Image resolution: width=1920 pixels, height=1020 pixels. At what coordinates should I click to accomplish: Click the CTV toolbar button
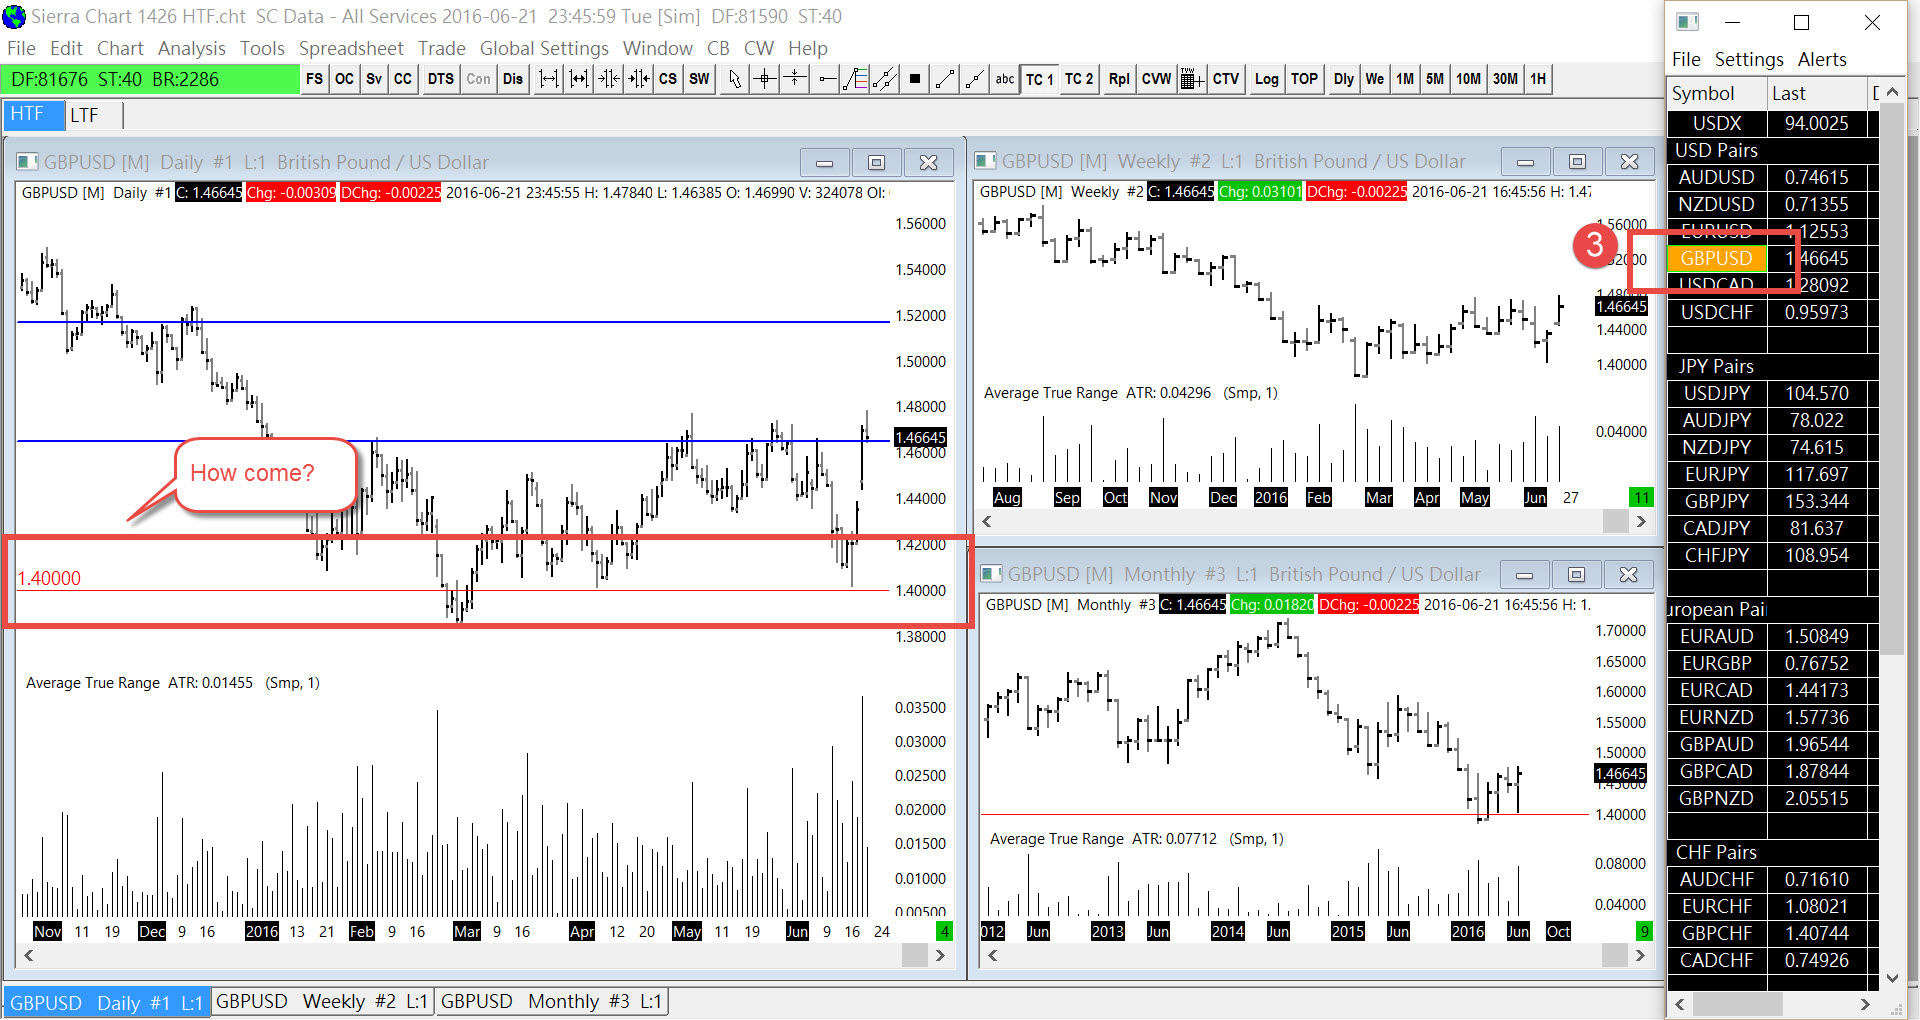pos(1226,79)
